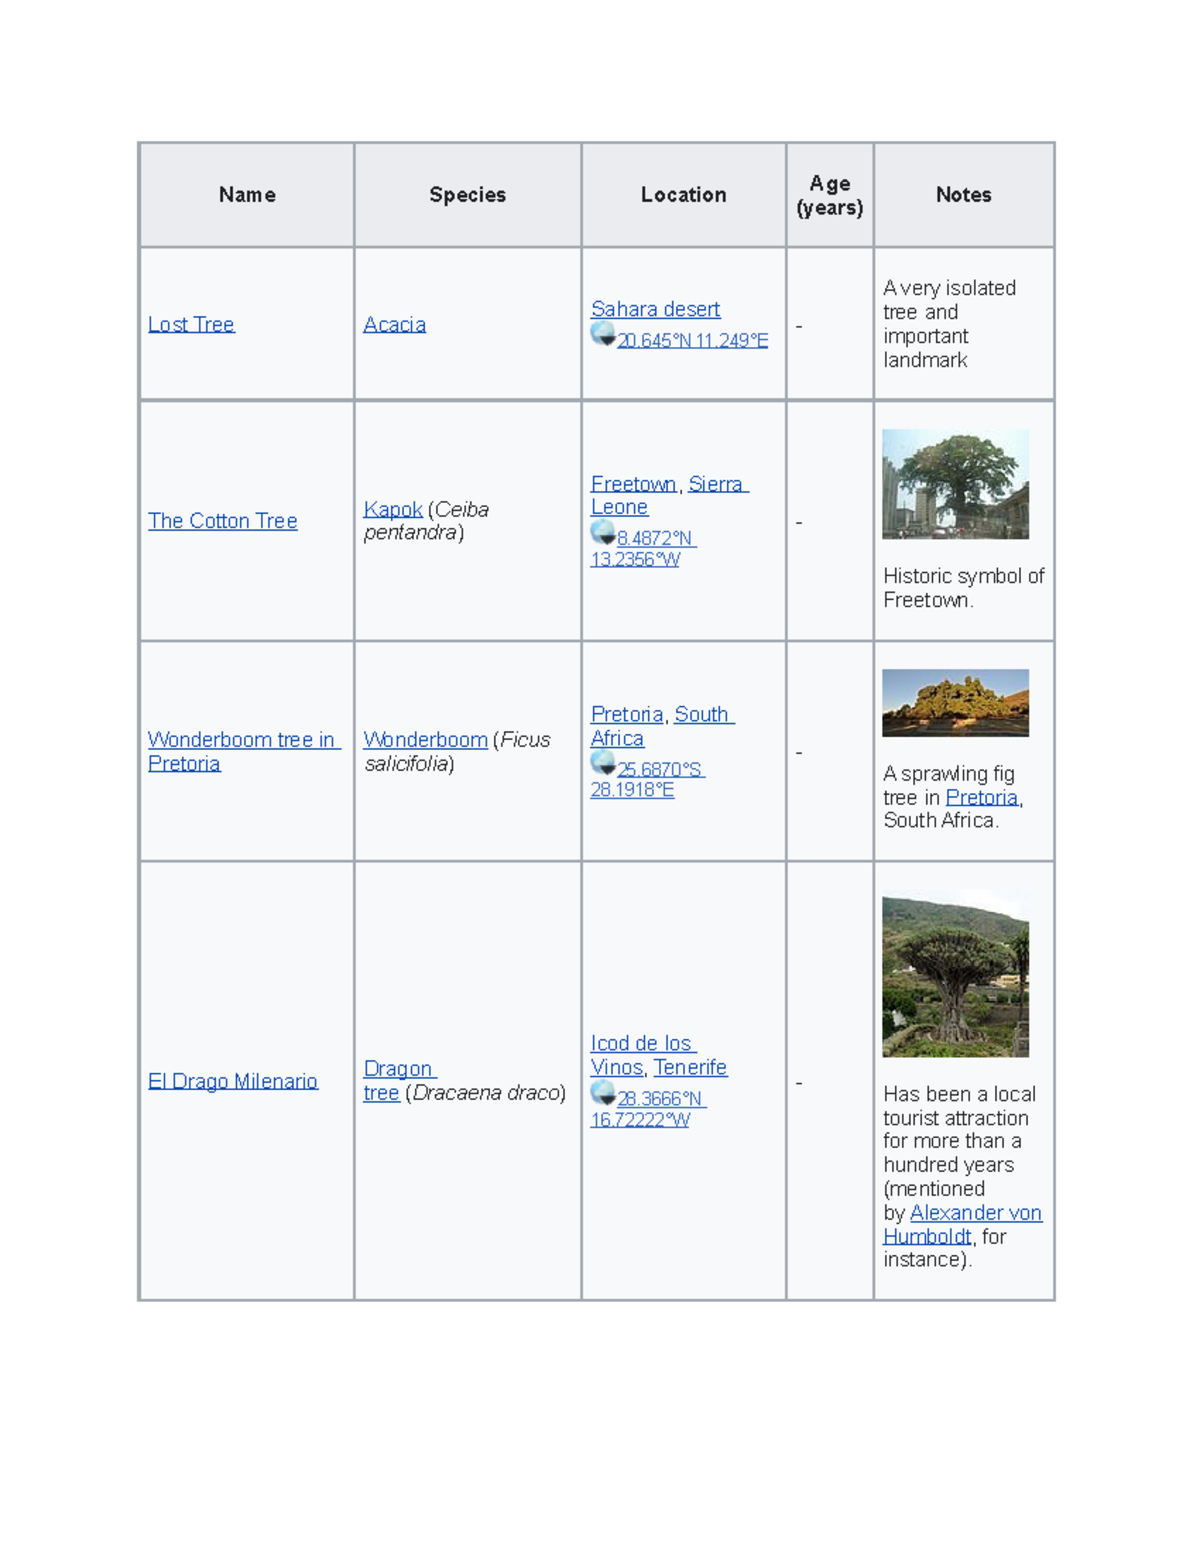Click the Location column header
The image size is (1200, 1553).
(x=684, y=195)
